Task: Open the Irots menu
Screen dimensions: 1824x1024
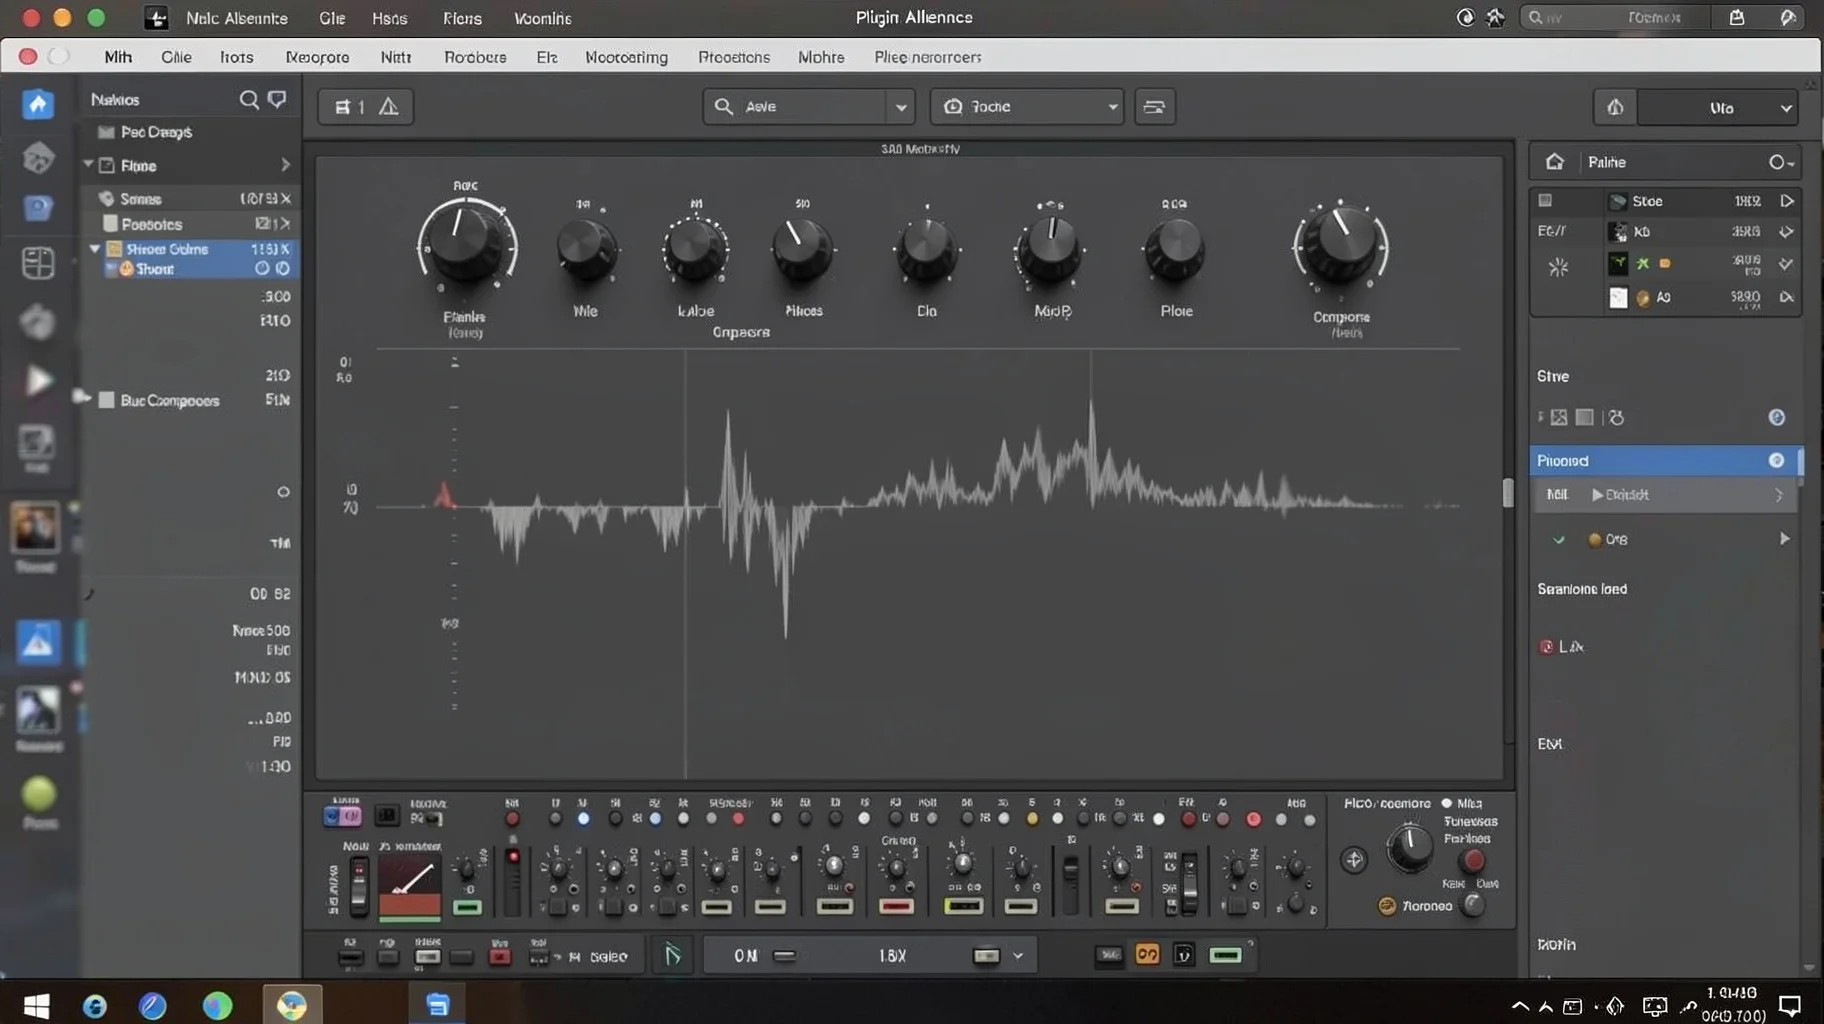Action: 236,57
